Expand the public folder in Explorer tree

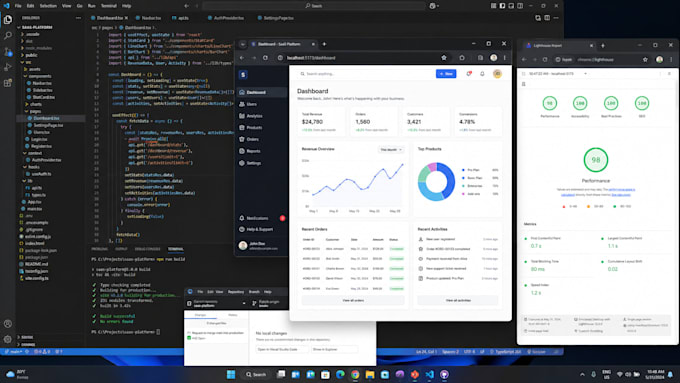22,55
